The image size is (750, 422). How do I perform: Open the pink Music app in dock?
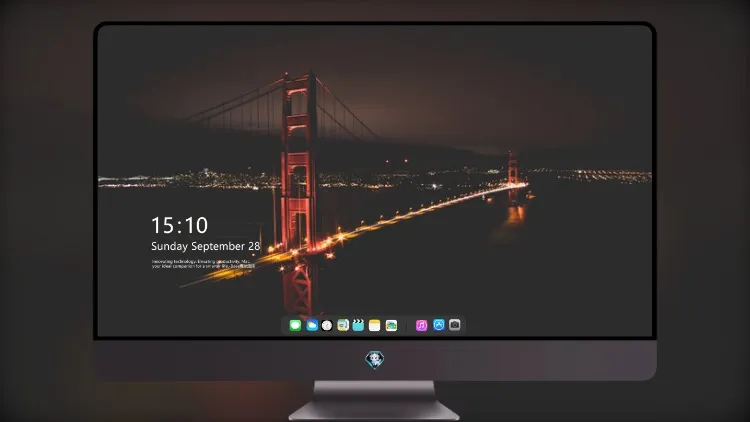coord(421,325)
